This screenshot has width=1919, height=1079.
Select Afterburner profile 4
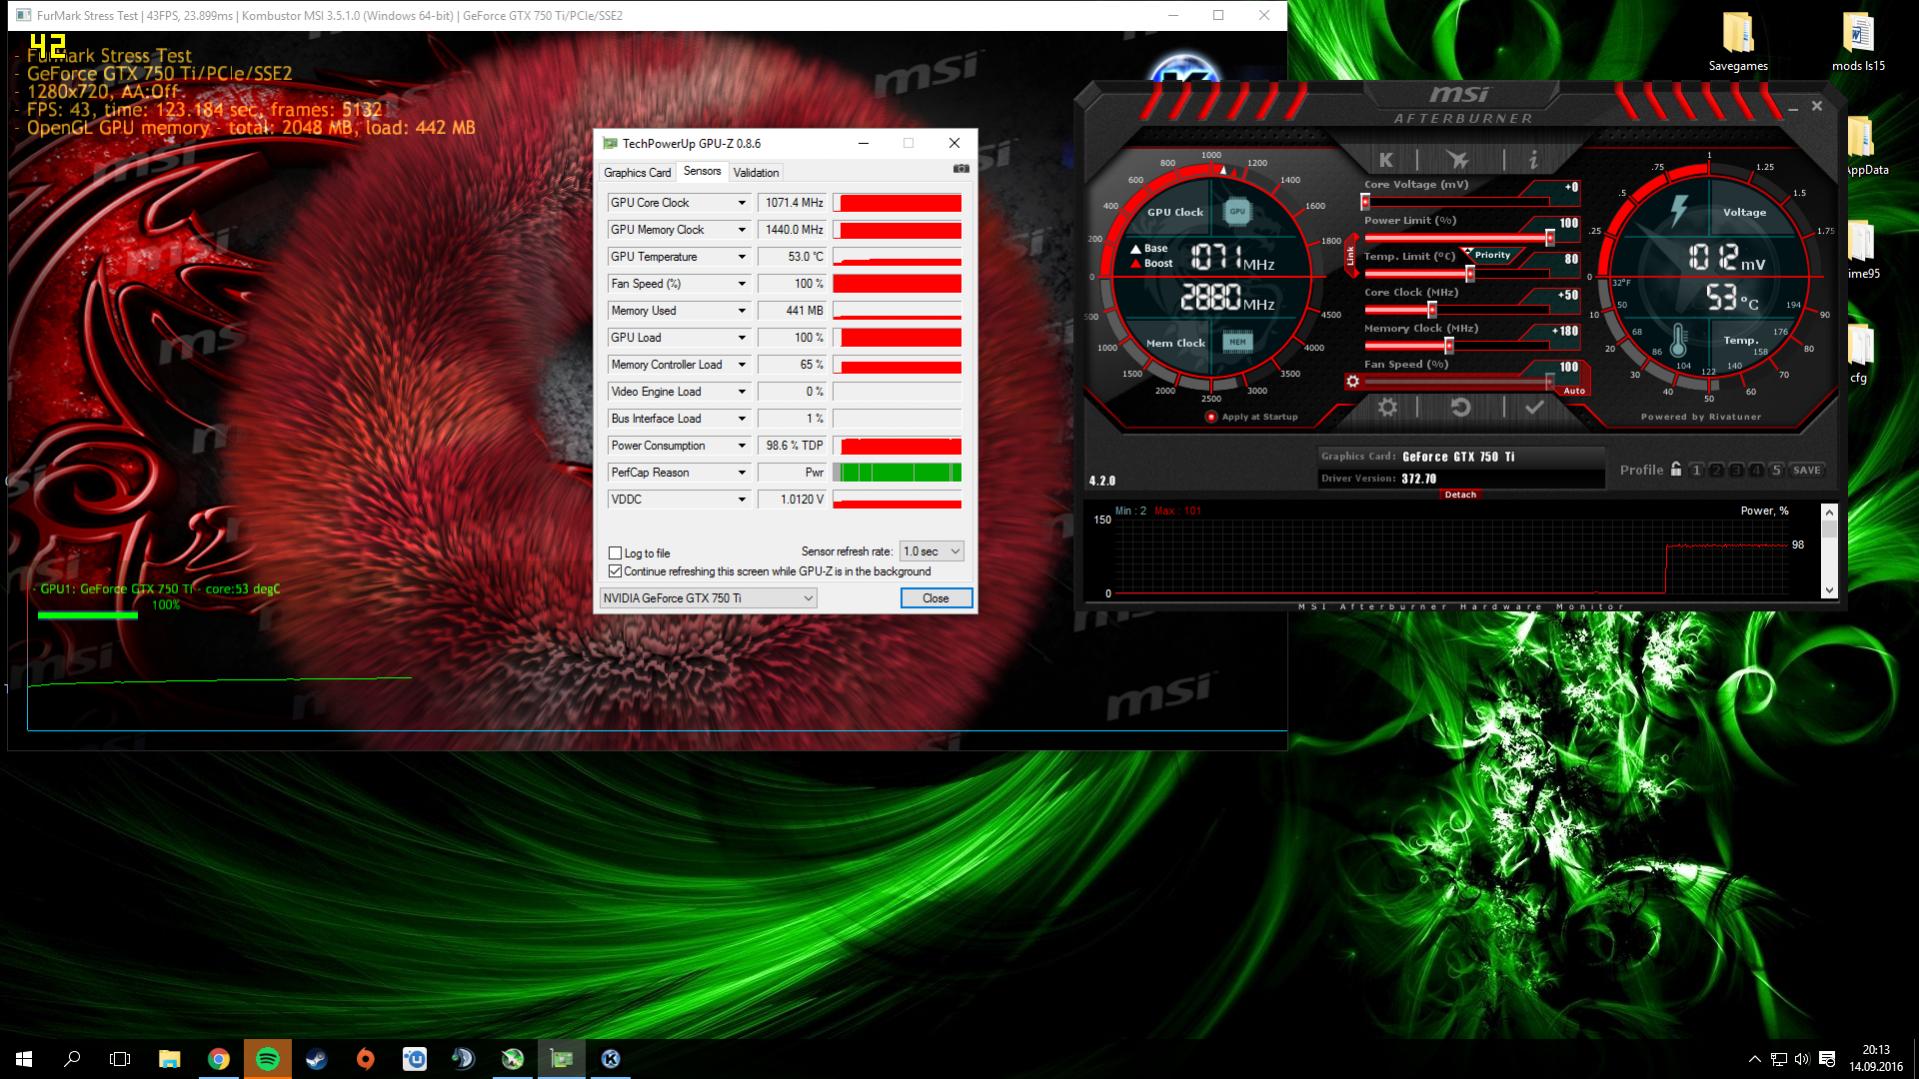(1756, 469)
